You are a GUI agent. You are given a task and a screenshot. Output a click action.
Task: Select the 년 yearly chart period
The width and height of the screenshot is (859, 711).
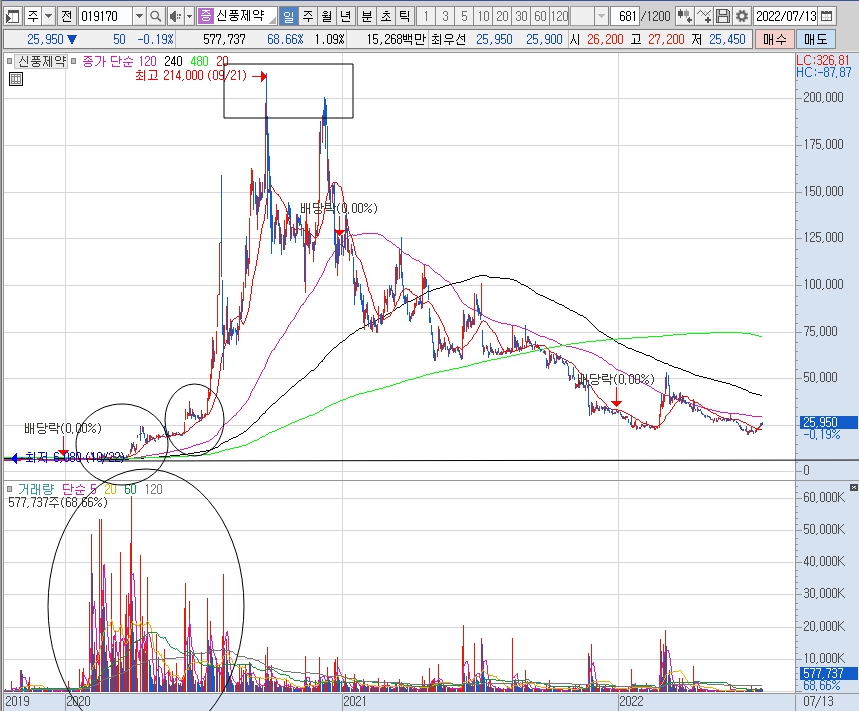click(345, 16)
